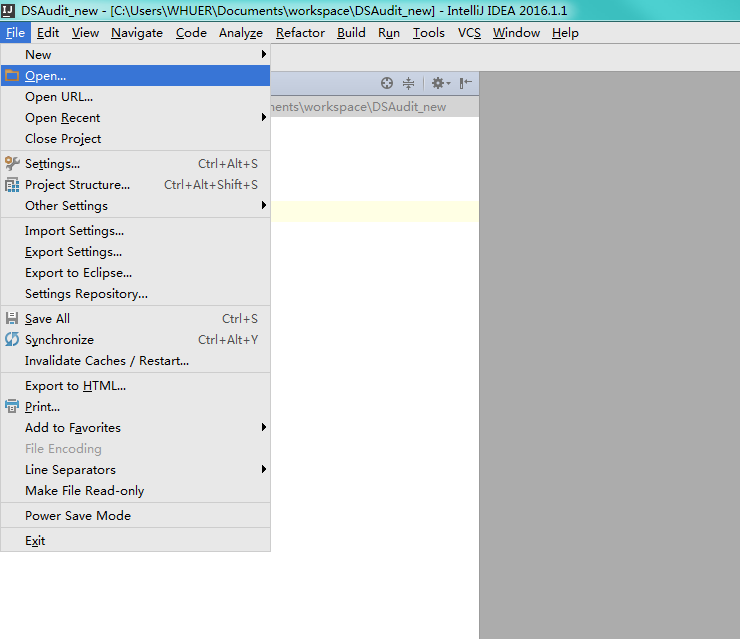
Task: Click the Ctrl+S shortcut text
Action: (x=240, y=319)
